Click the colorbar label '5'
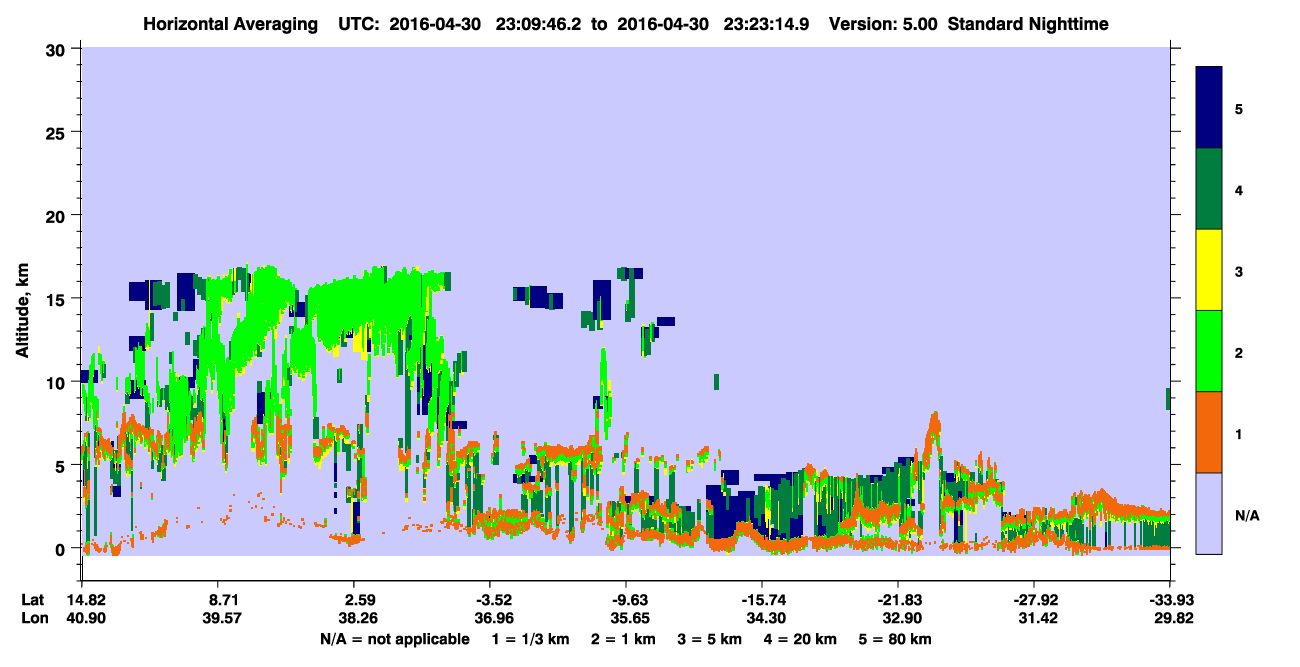Image resolution: width=1300 pixels, height=667 pixels. click(x=1239, y=108)
